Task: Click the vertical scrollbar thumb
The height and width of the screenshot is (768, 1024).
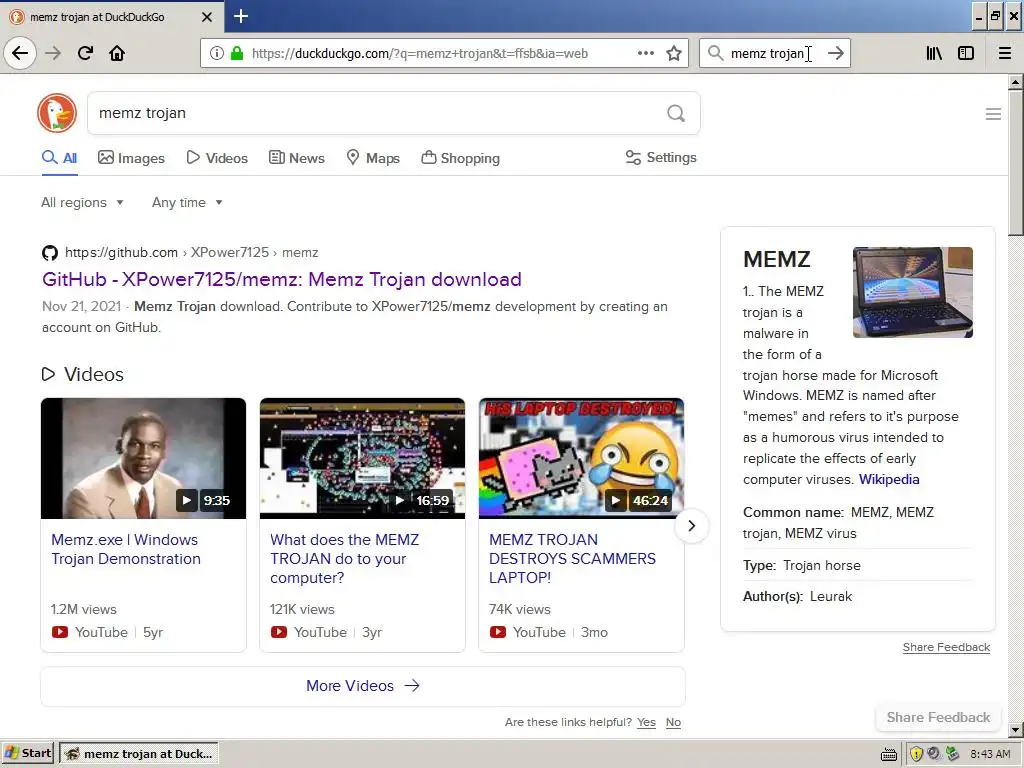Action: (x=1015, y=163)
